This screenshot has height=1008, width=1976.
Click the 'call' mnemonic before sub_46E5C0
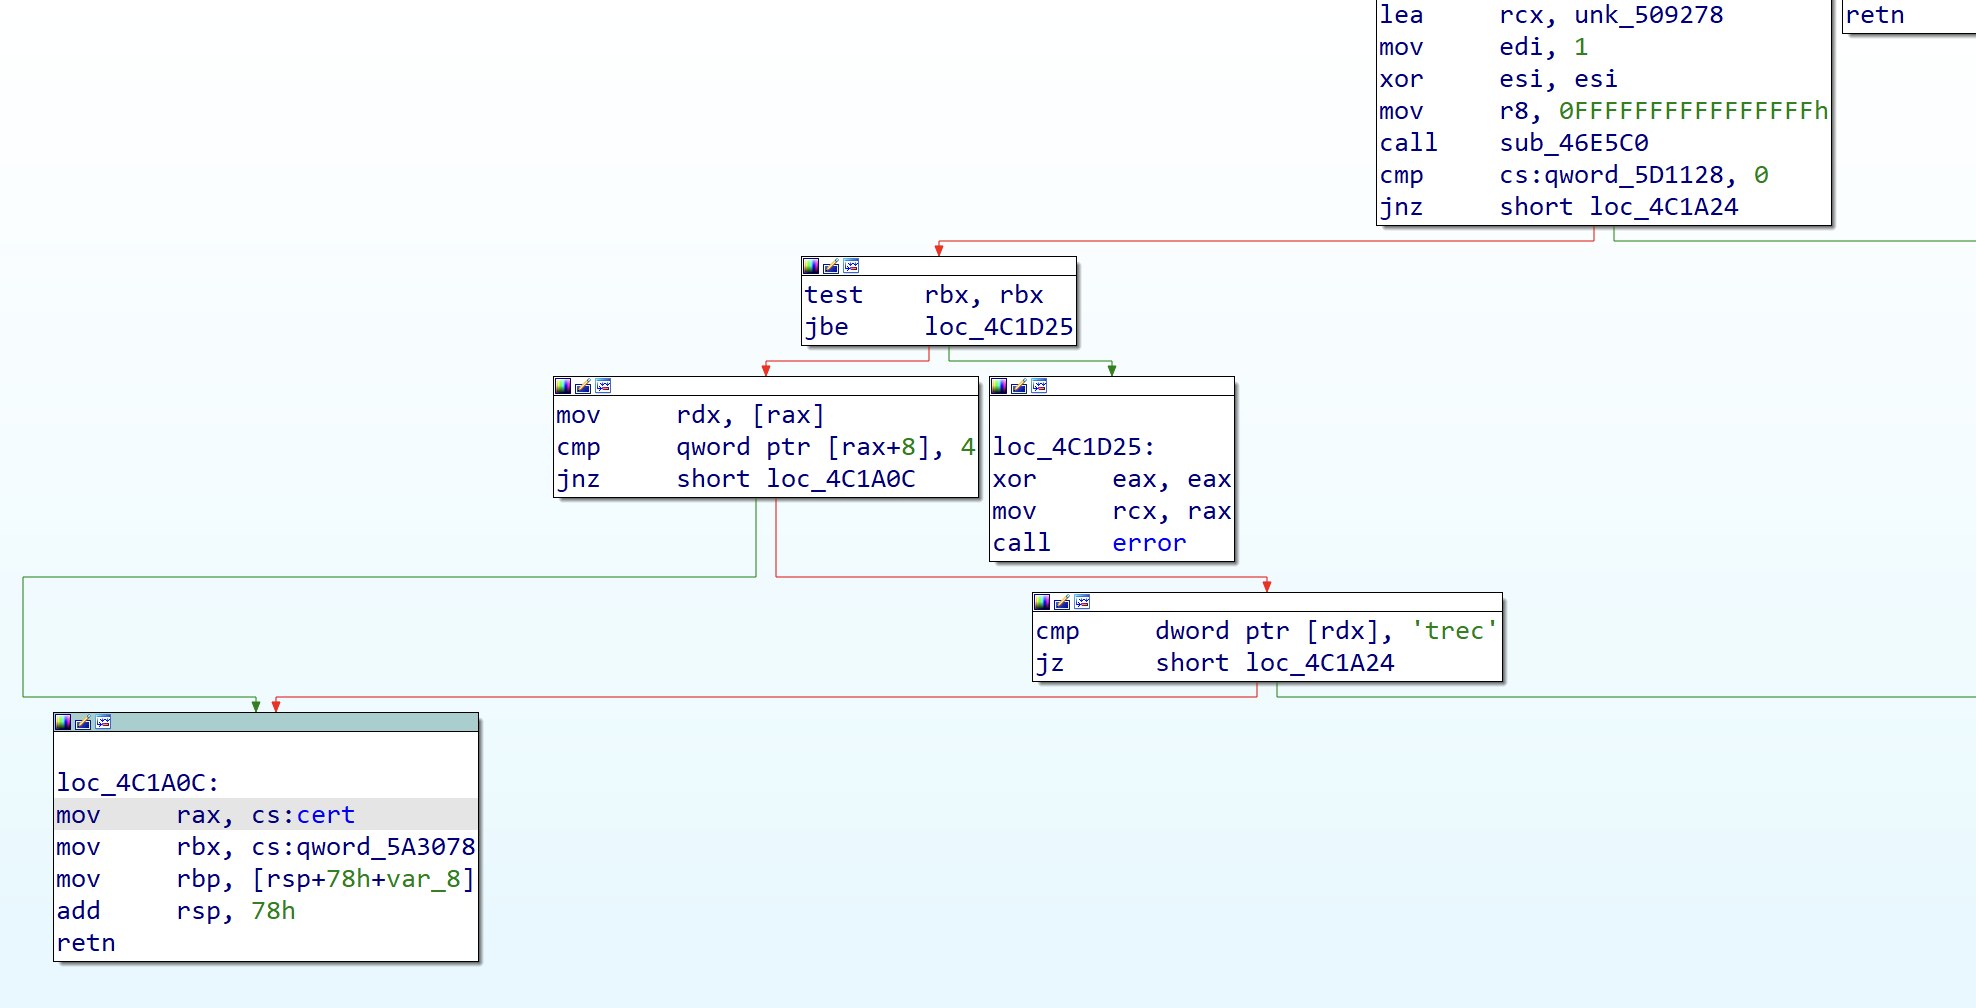click(1408, 143)
